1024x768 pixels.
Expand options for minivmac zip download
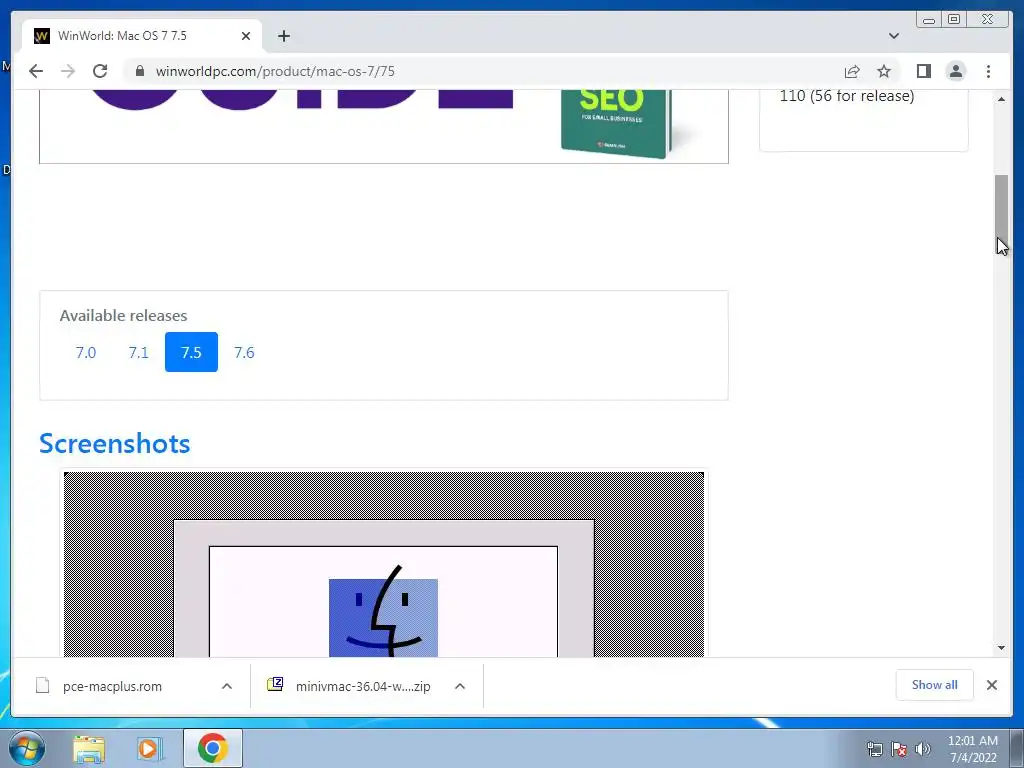[460, 686]
